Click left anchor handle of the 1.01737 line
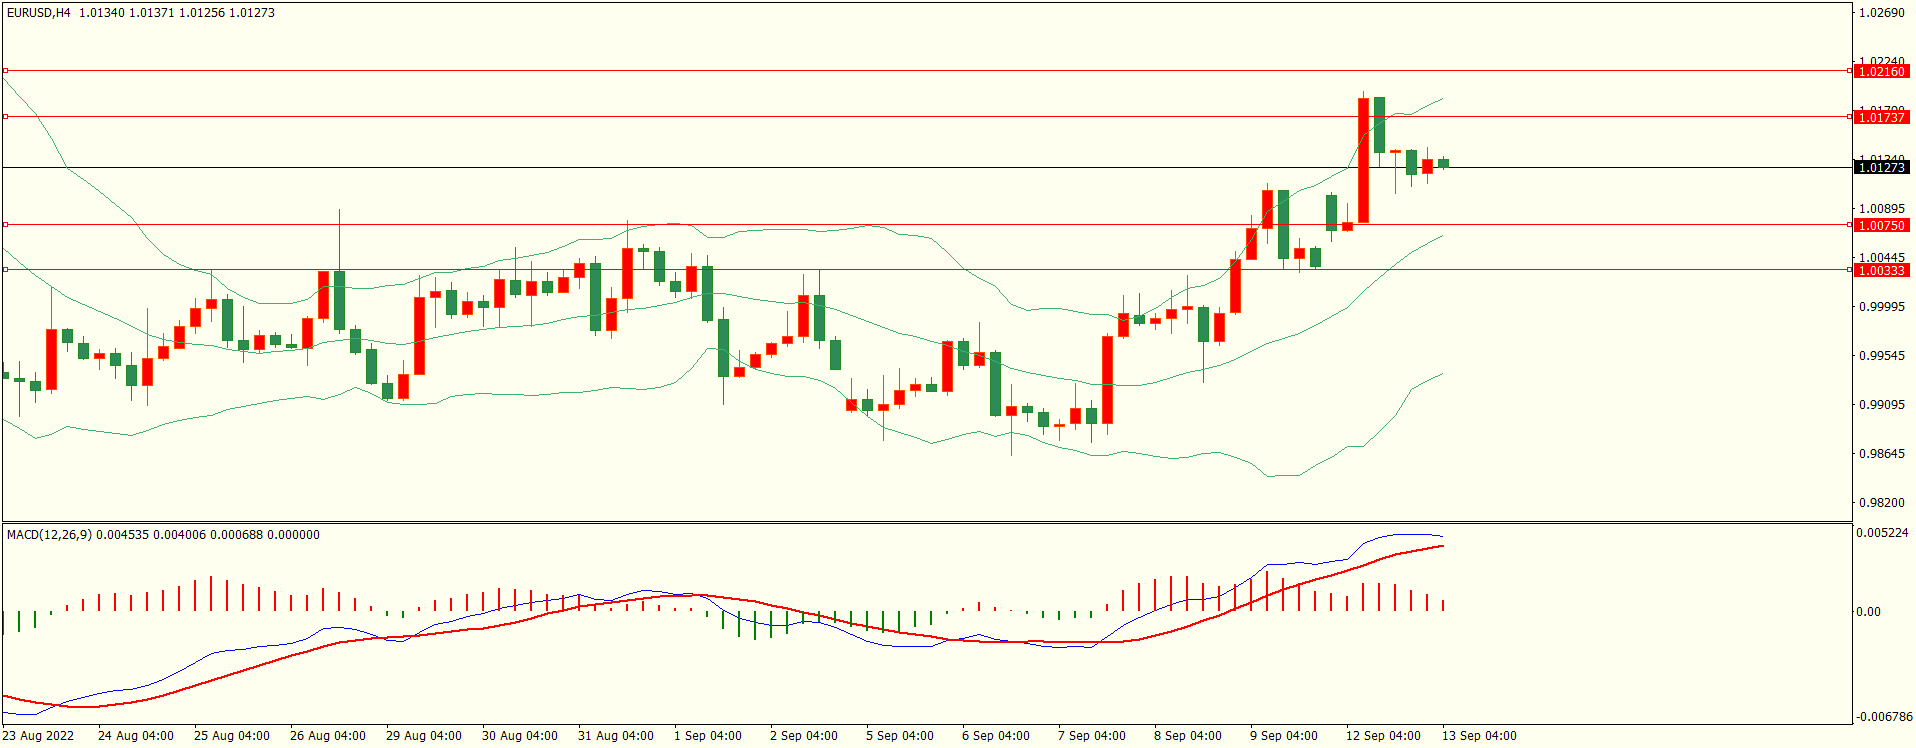The height and width of the screenshot is (748, 1916). click(x=5, y=117)
